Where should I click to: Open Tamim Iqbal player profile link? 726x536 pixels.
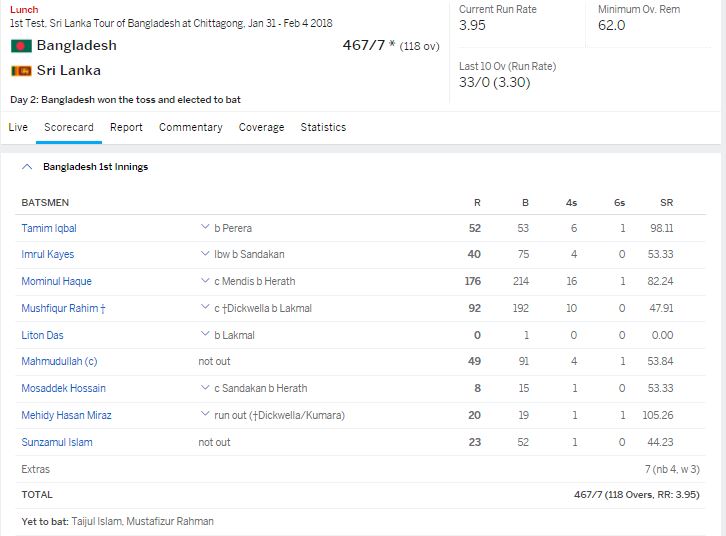(49, 229)
